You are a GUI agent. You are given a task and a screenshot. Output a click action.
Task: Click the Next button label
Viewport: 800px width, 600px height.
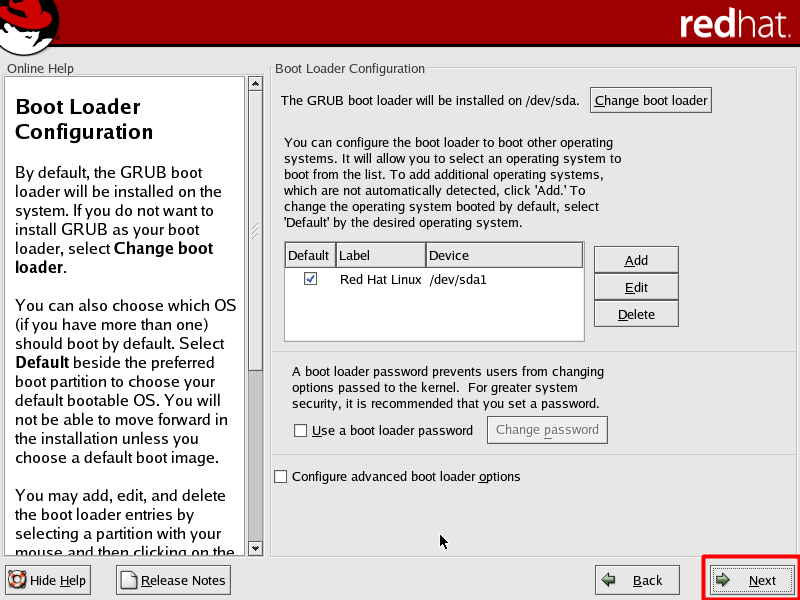point(762,581)
